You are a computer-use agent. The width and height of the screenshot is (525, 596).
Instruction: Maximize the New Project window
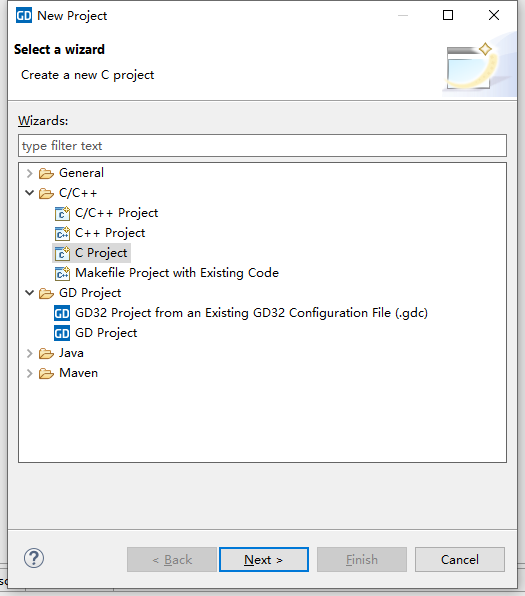pos(448,15)
